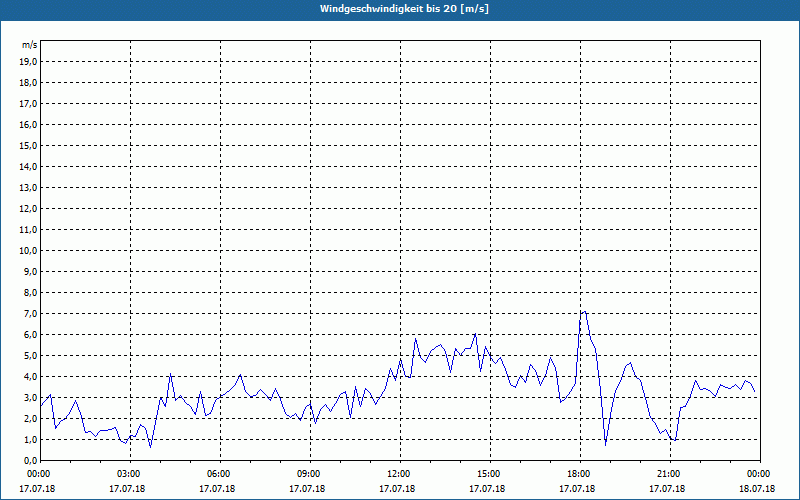
Task: Click the 19,0 y-axis label
Action: (x=28, y=62)
